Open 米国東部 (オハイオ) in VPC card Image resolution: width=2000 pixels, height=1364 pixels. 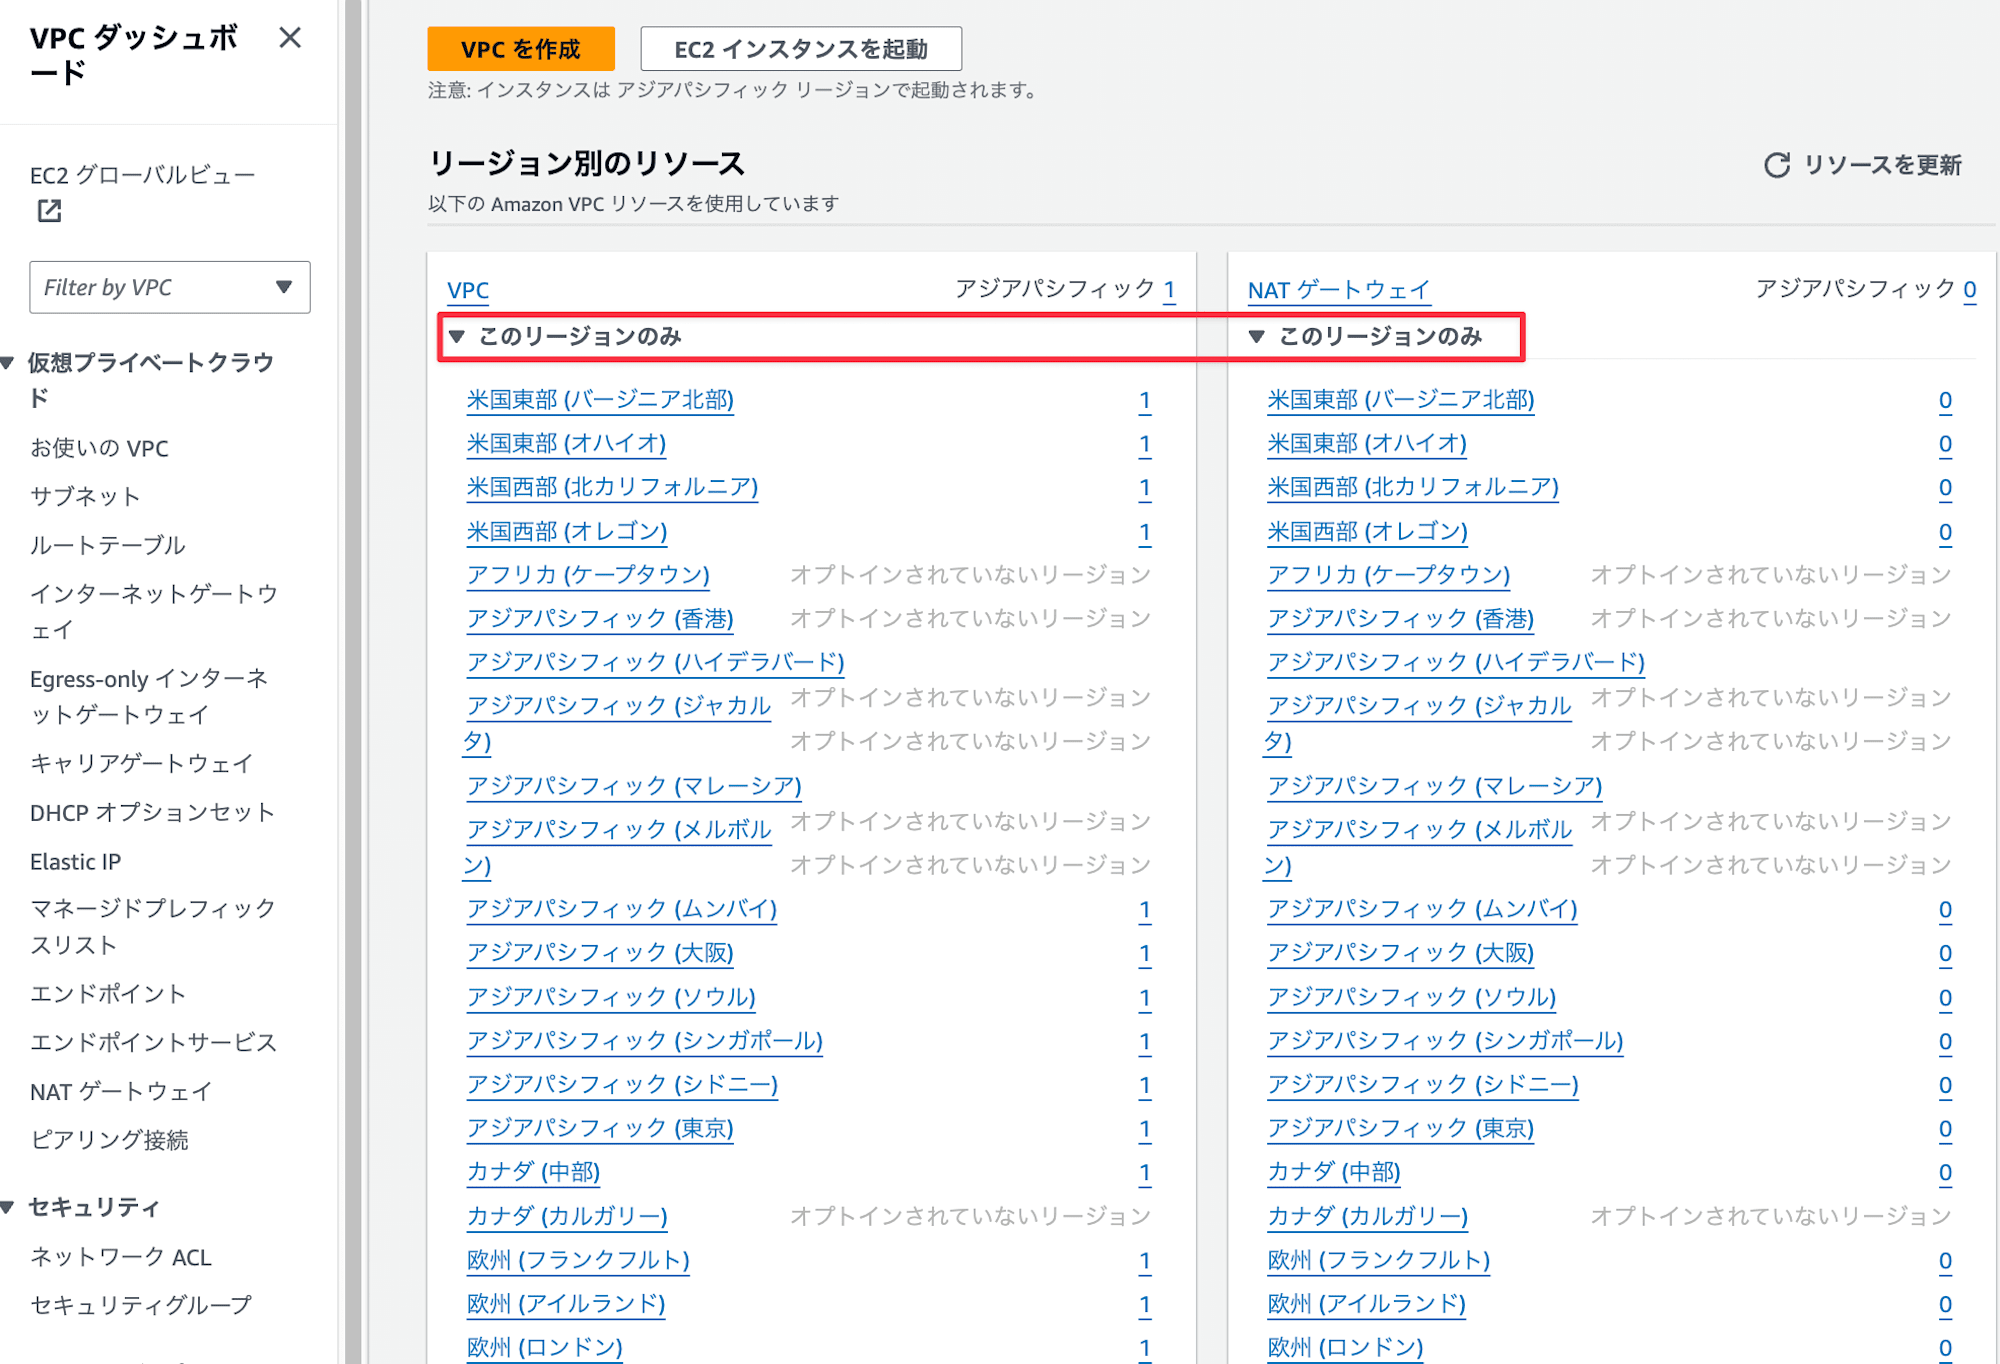point(566,443)
